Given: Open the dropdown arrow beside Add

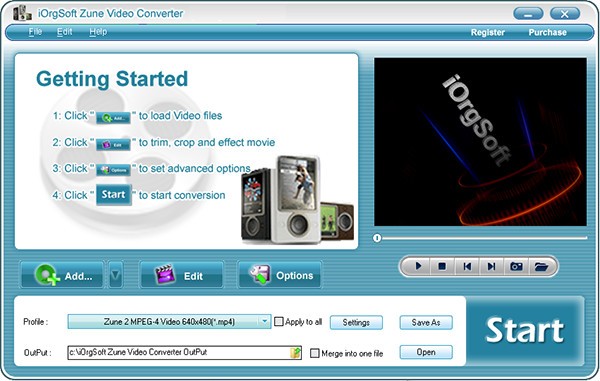Looking at the screenshot, I should click(x=116, y=275).
